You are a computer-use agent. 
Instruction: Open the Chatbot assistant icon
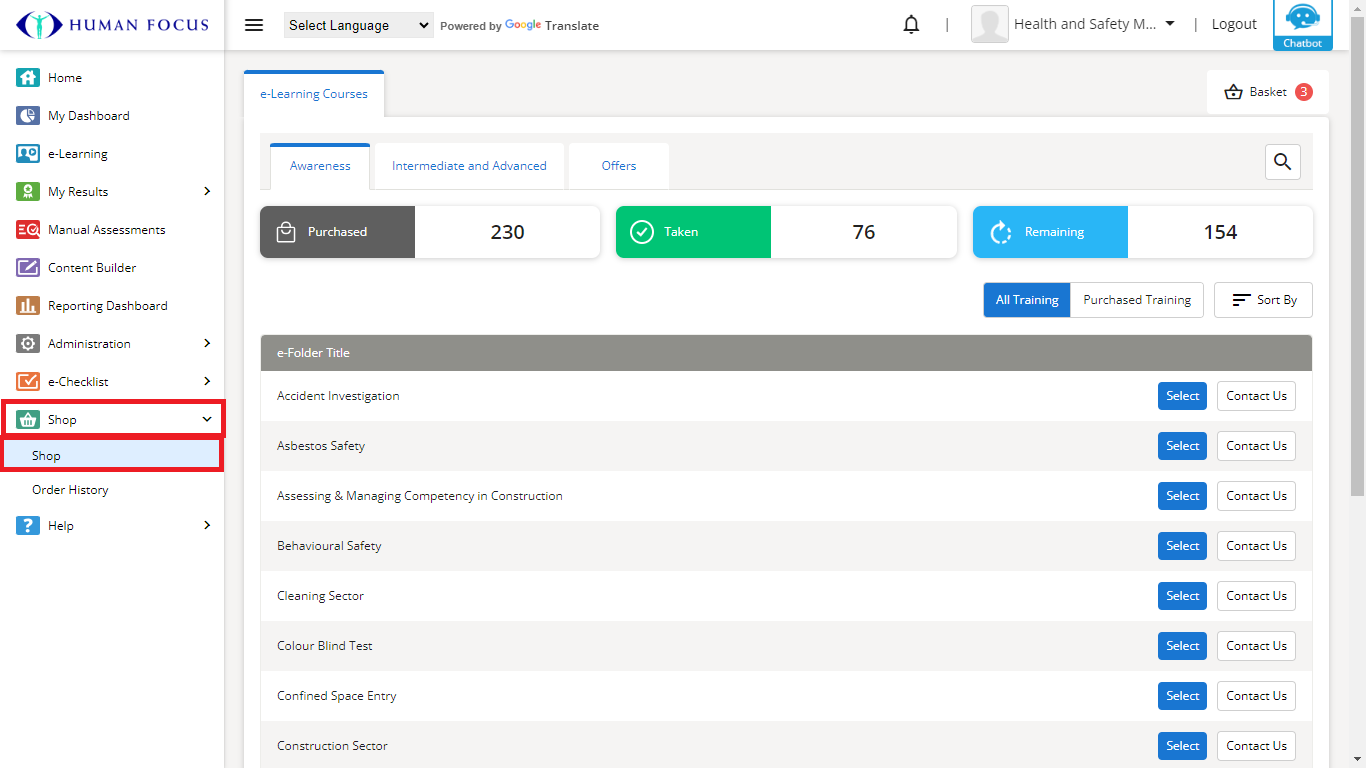[x=1302, y=24]
